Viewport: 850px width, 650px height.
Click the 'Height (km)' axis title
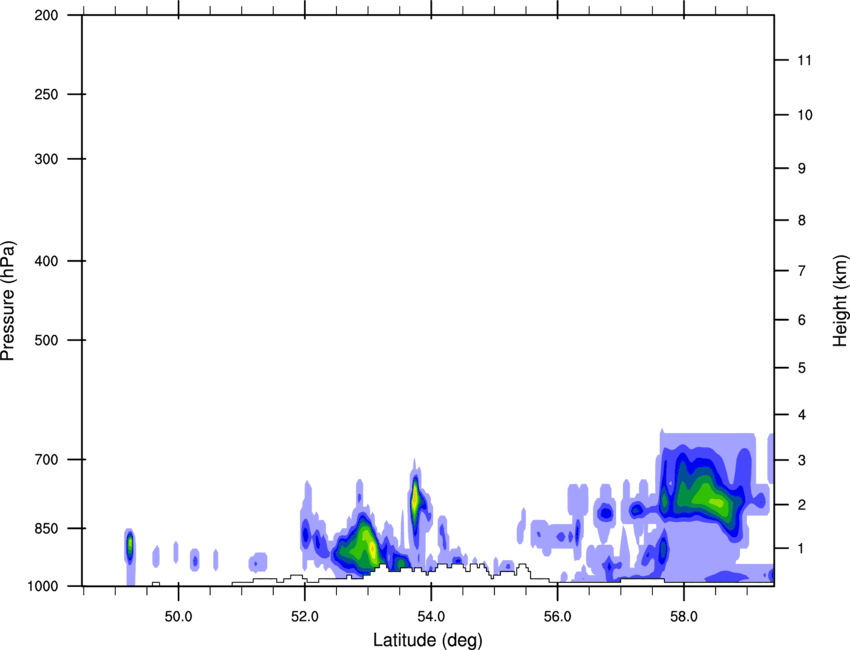click(840, 300)
